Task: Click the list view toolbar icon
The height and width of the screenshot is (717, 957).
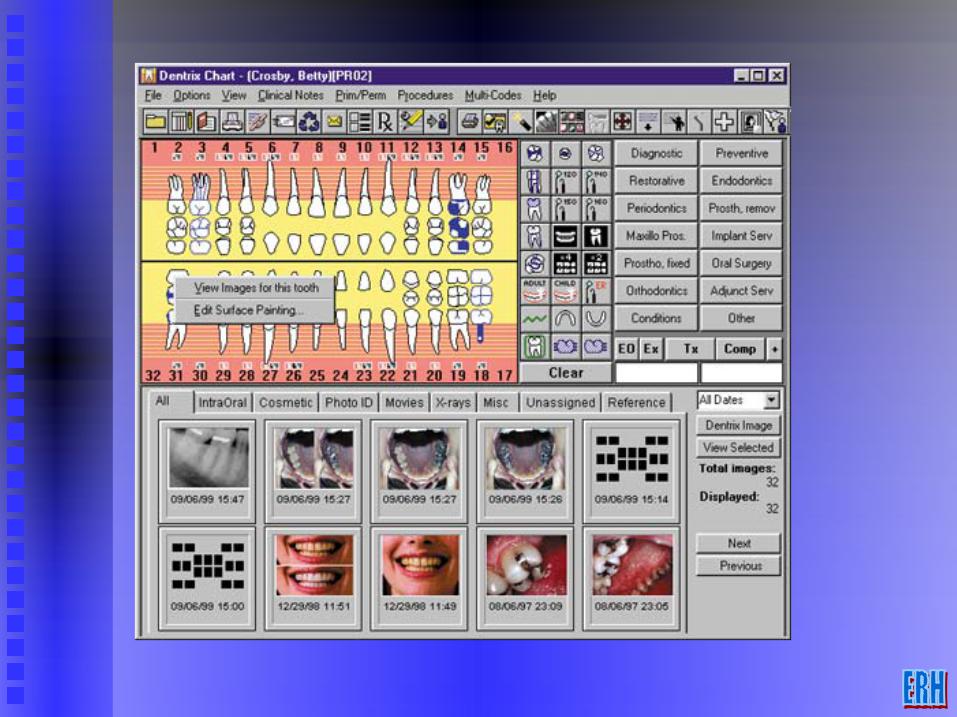Action: 359,121
